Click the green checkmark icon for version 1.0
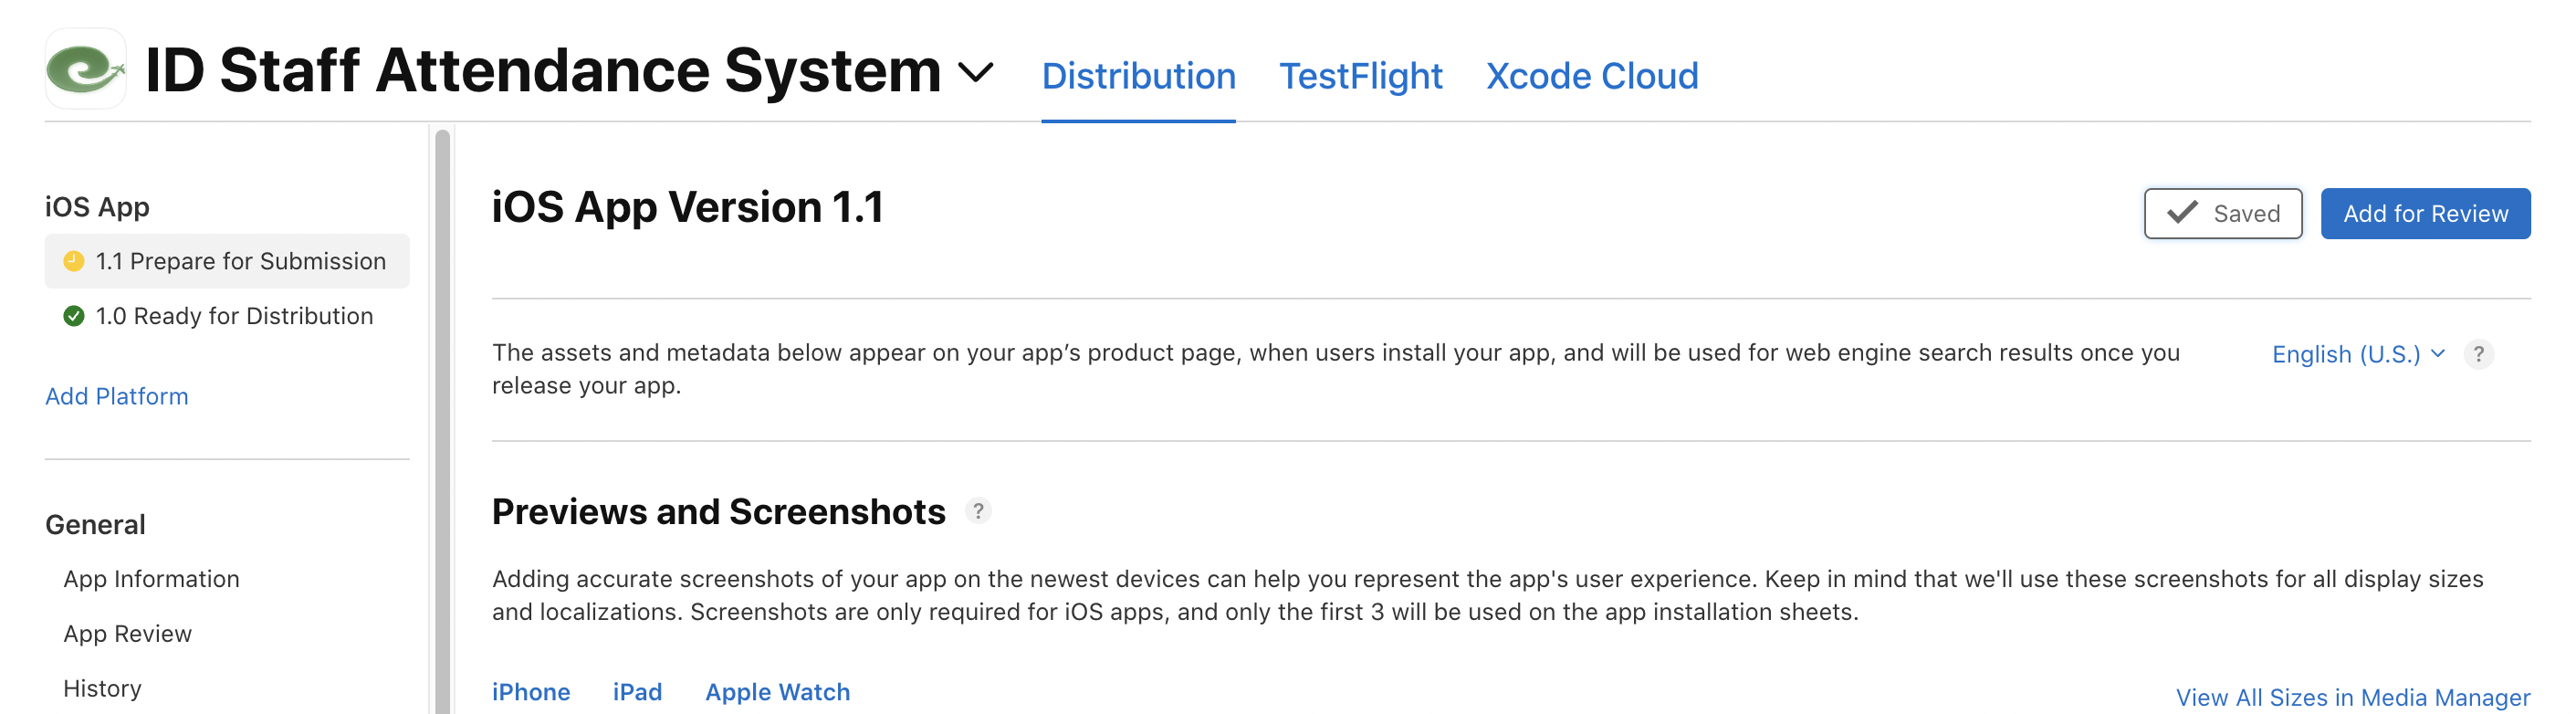Screen dimensions: 2576x714 (73, 317)
